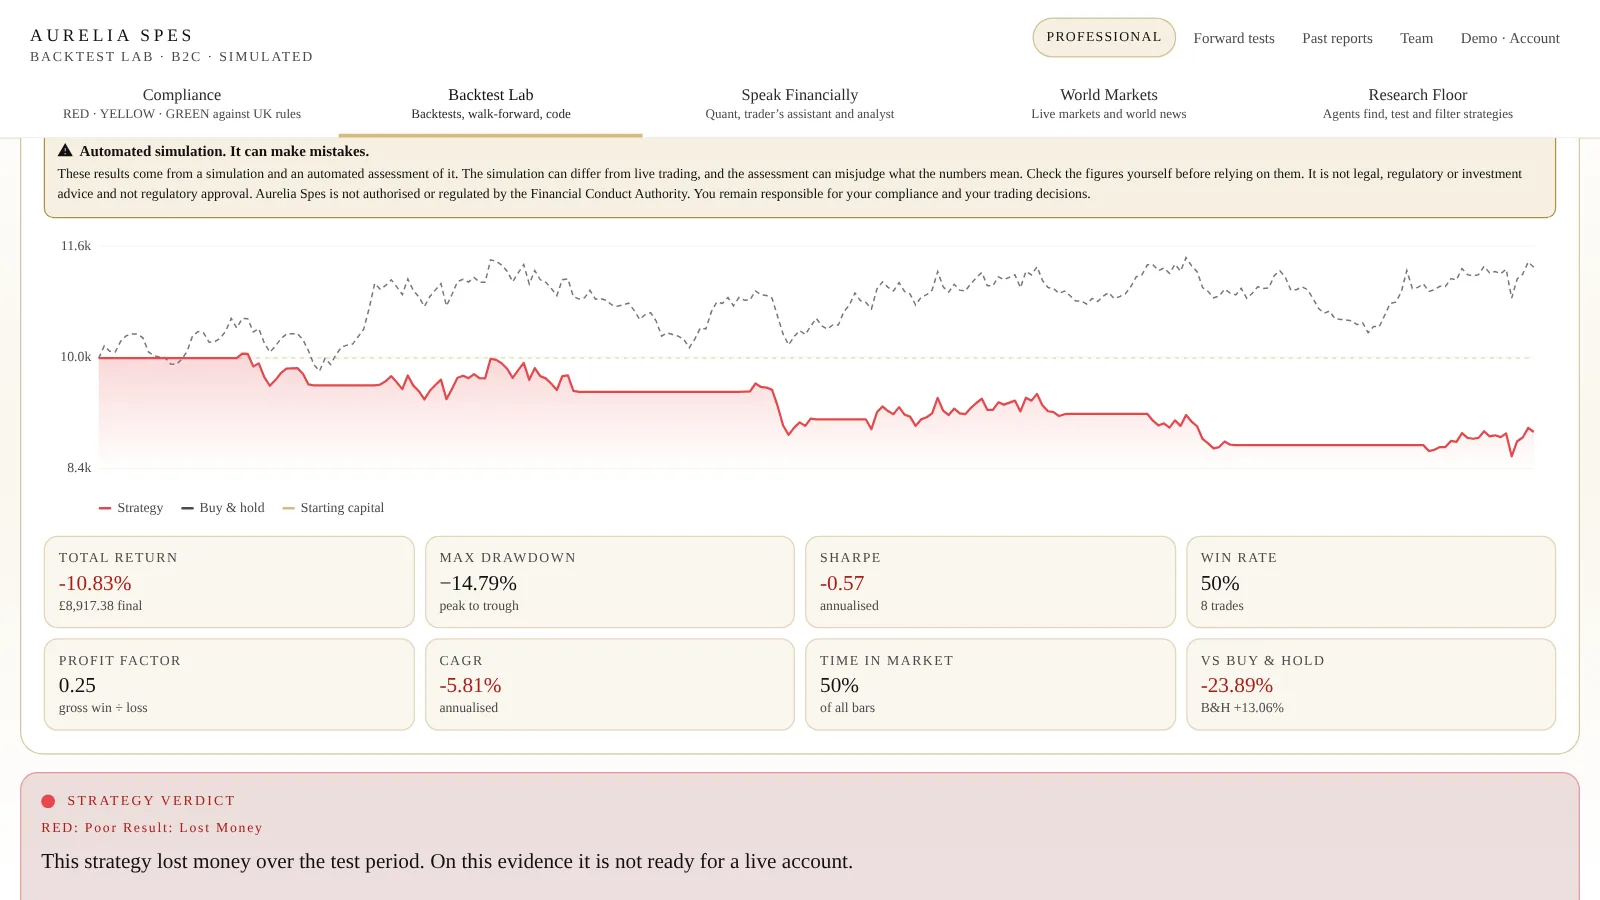Switch to the Compliance tab
1600x900 pixels.
(182, 104)
